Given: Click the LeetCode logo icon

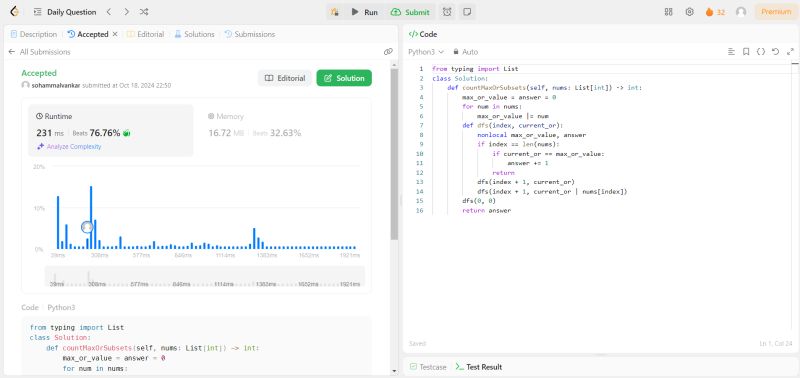Looking at the screenshot, I should pos(14,12).
